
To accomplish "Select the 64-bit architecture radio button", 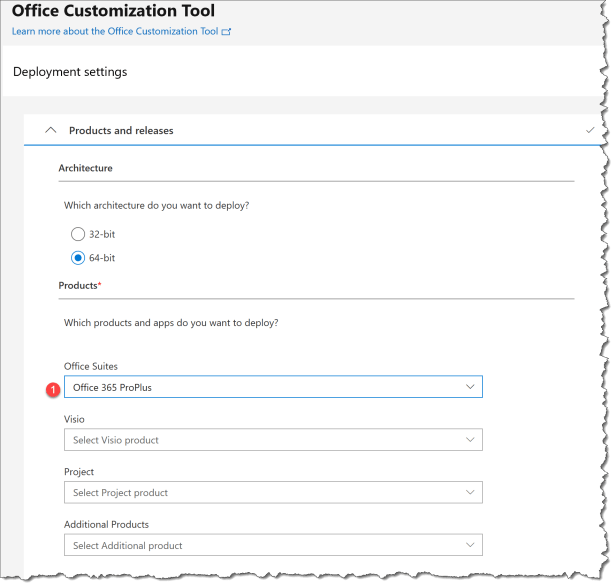I will click(78, 258).
